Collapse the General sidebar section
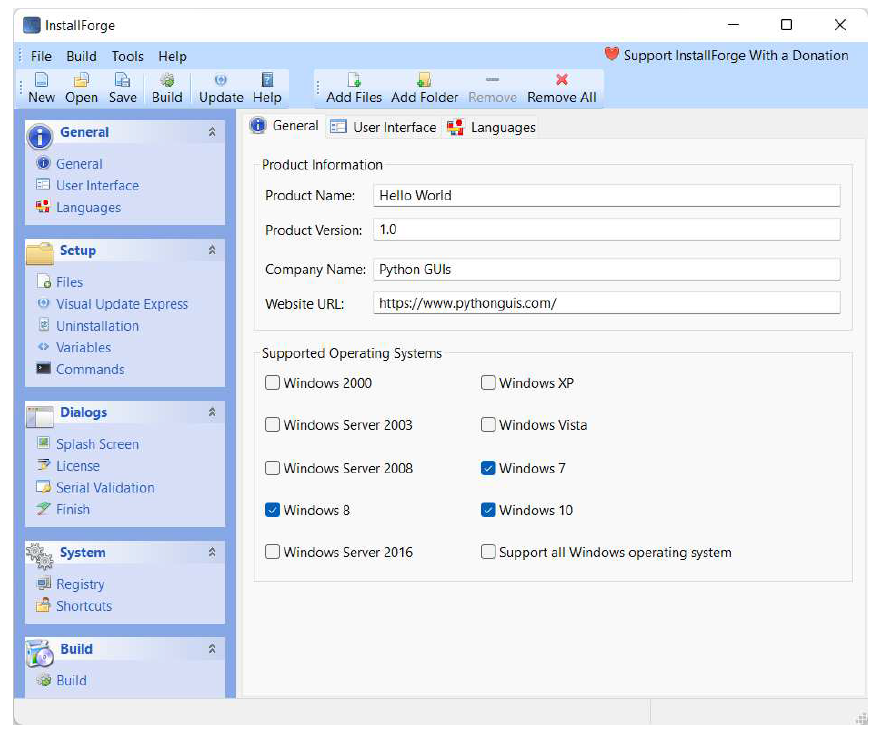The height and width of the screenshot is (733, 880). pos(211,132)
